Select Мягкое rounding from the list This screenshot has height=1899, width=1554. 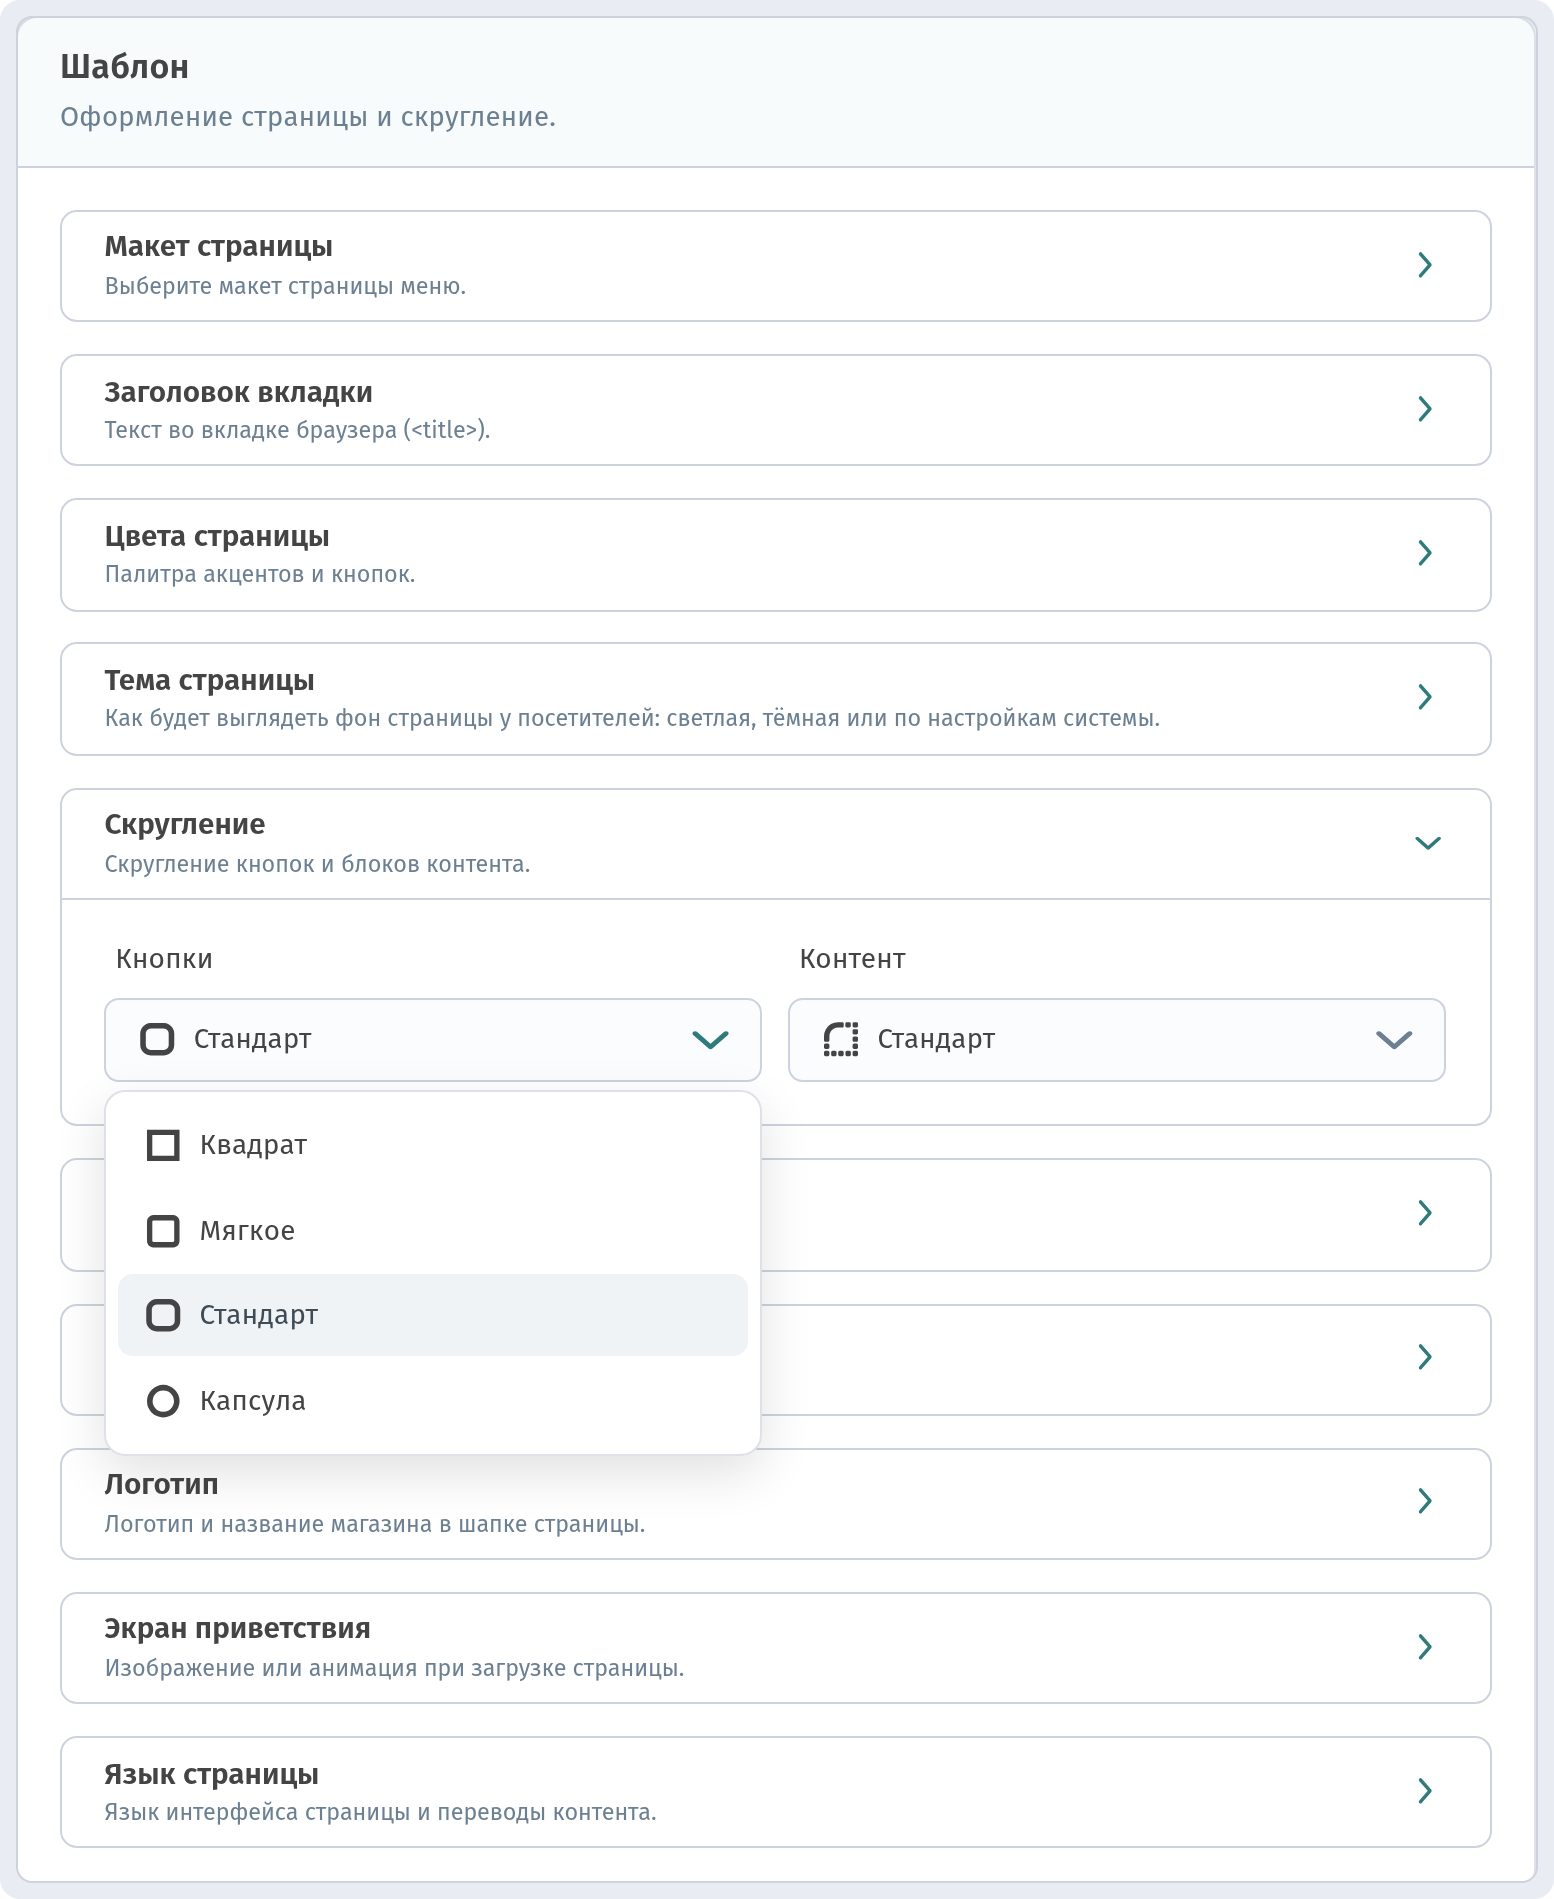tap(433, 1231)
